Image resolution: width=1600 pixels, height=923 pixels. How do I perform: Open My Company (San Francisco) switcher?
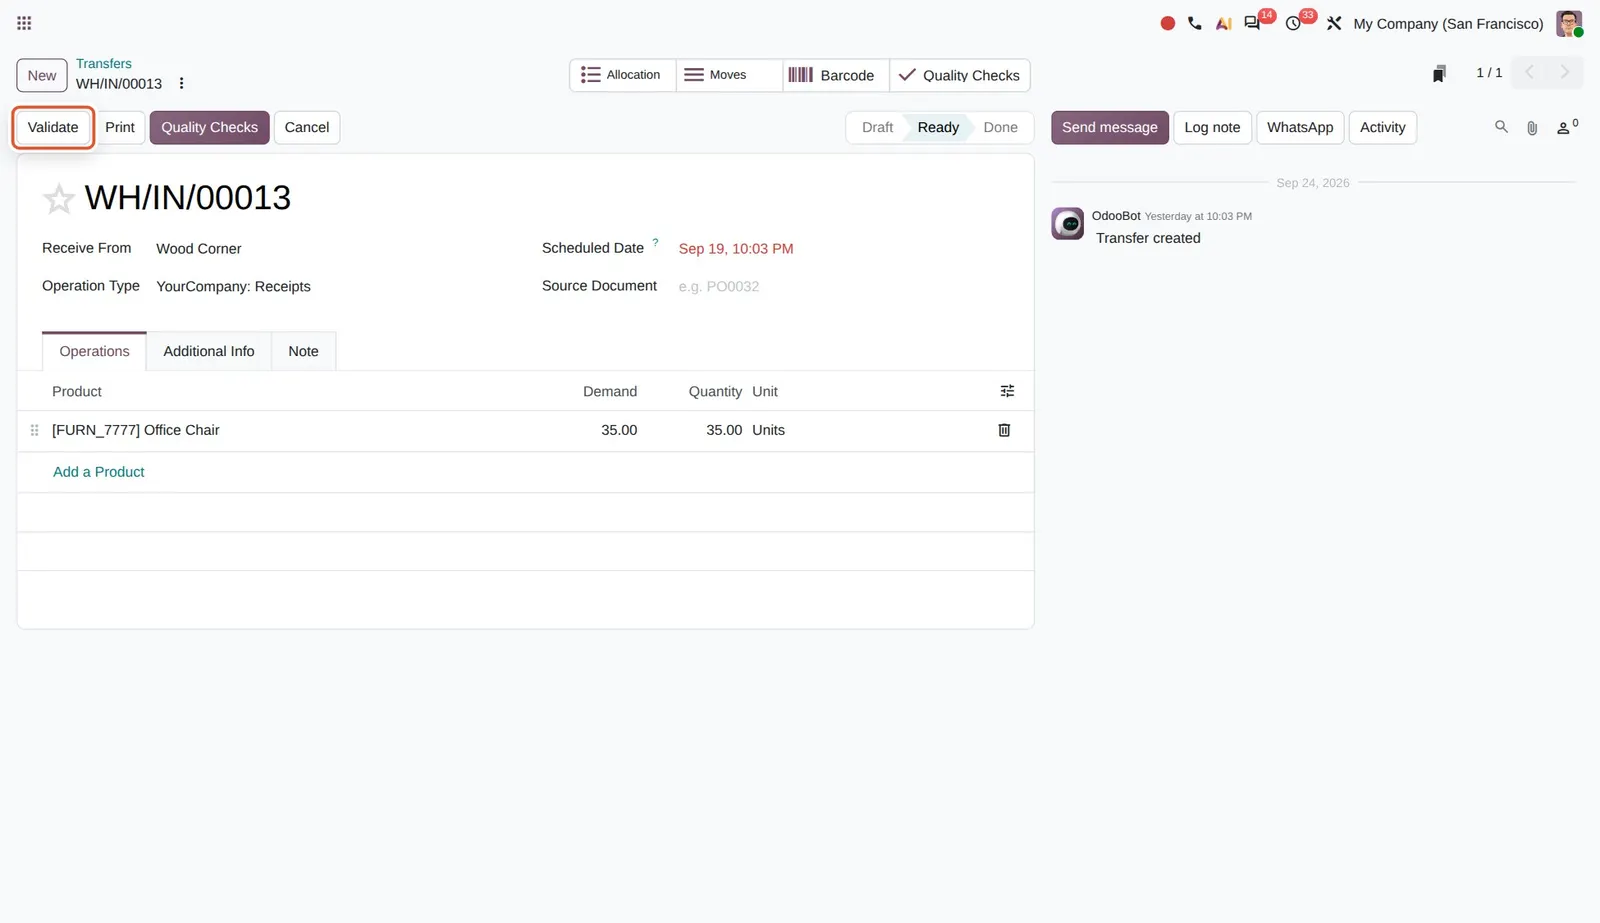(x=1448, y=24)
